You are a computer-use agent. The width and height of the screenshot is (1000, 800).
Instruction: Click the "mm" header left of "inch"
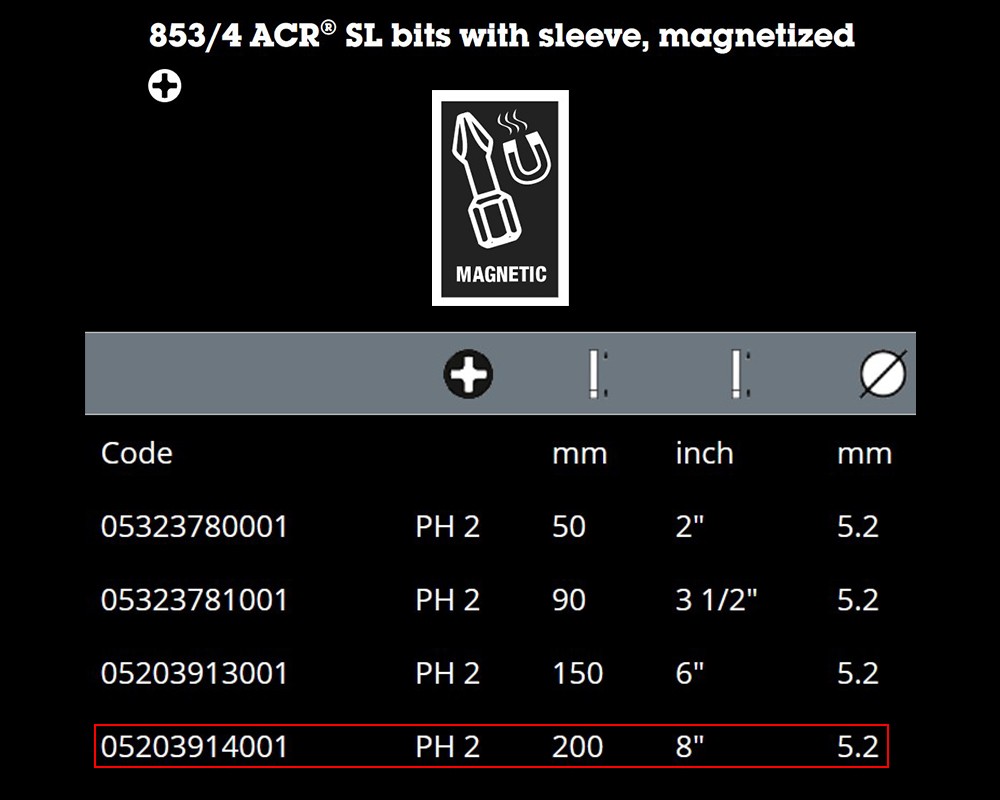point(579,454)
